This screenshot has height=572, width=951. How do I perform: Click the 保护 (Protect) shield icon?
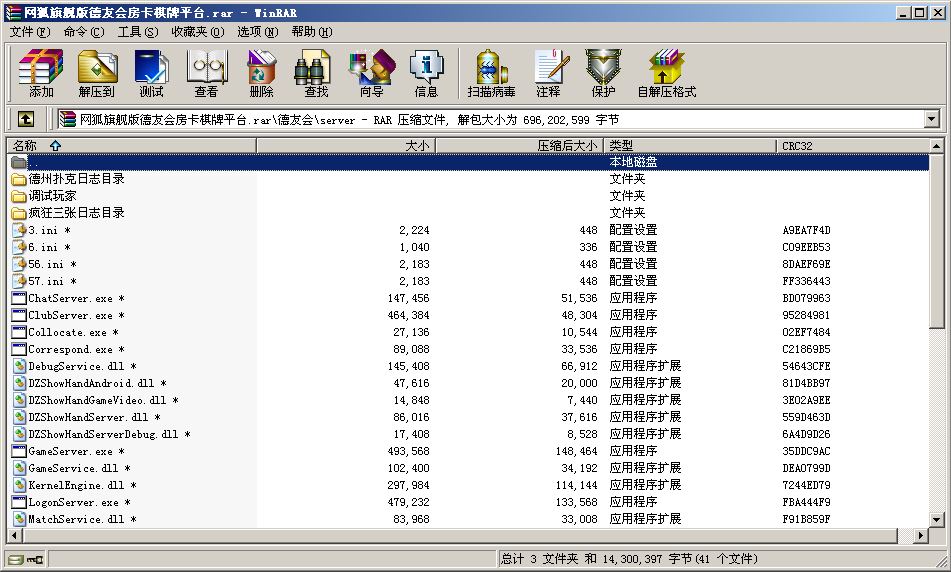tap(603, 73)
